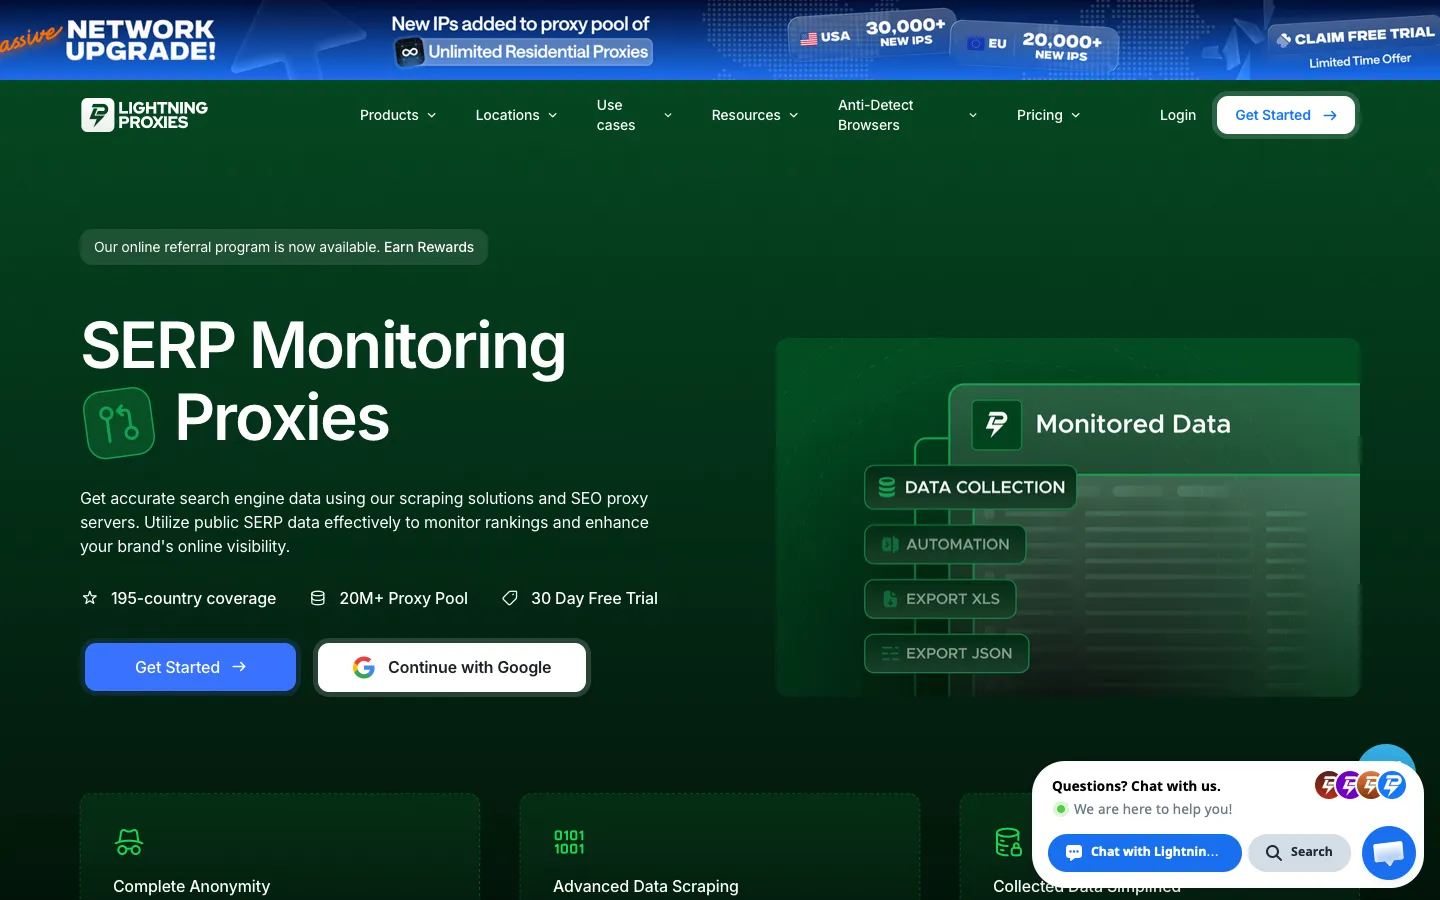Image resolution: width=1440 pixels, height=900 pixels.
Task: Click the EU flag icon
Action: point(976,43)
